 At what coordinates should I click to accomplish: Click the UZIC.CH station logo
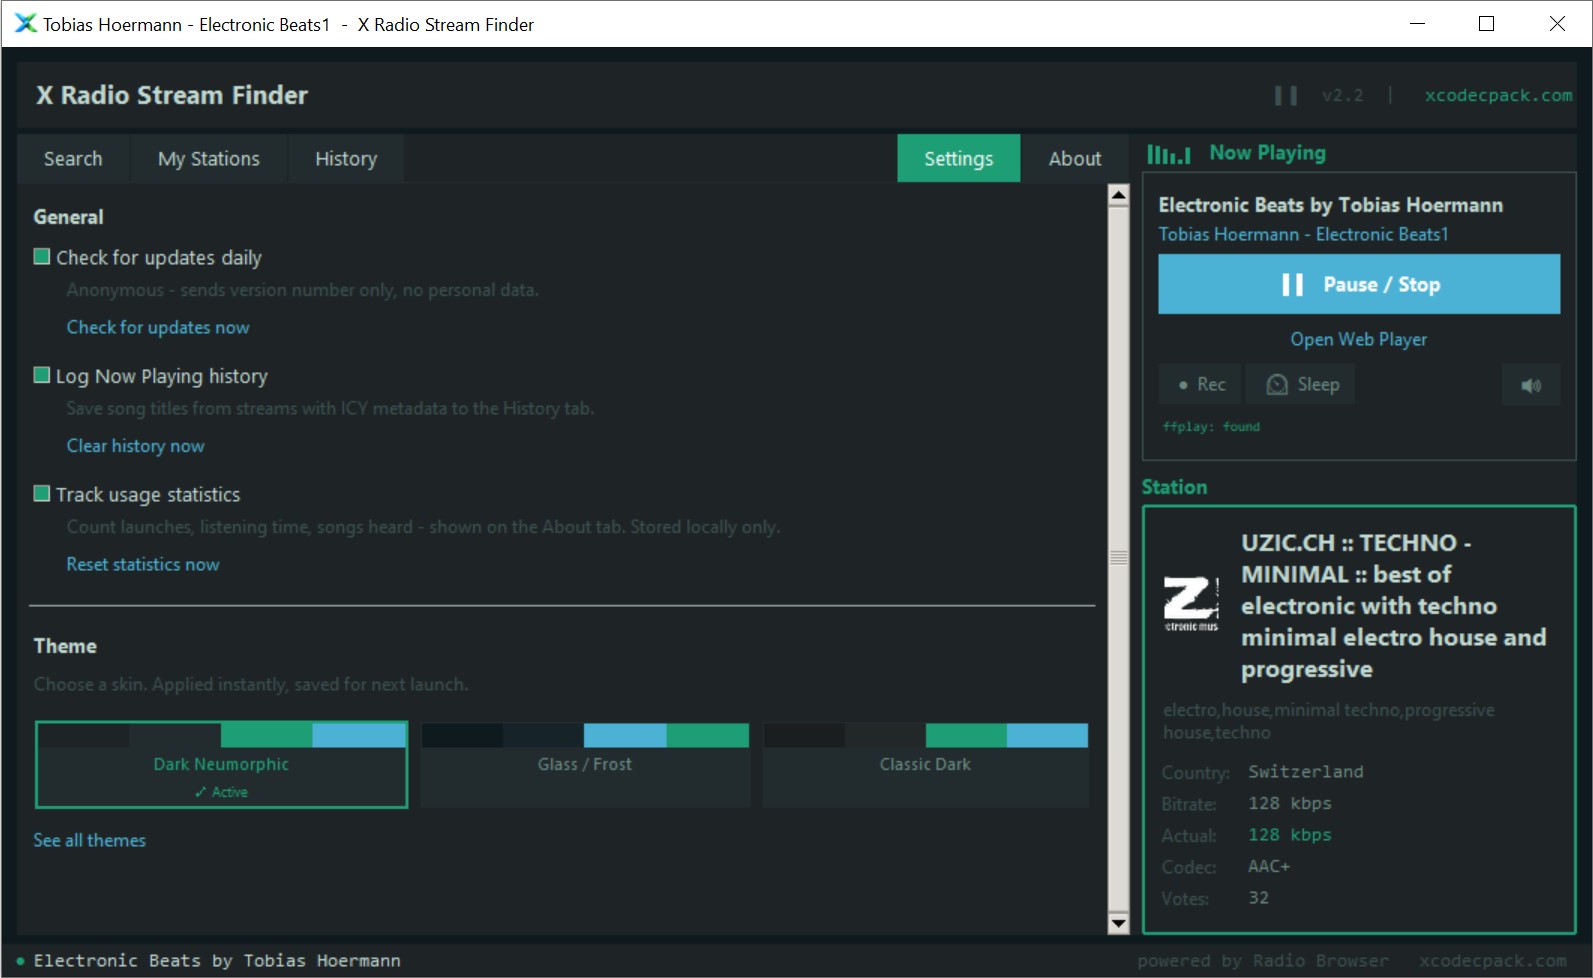click(x=1191, y=603)
